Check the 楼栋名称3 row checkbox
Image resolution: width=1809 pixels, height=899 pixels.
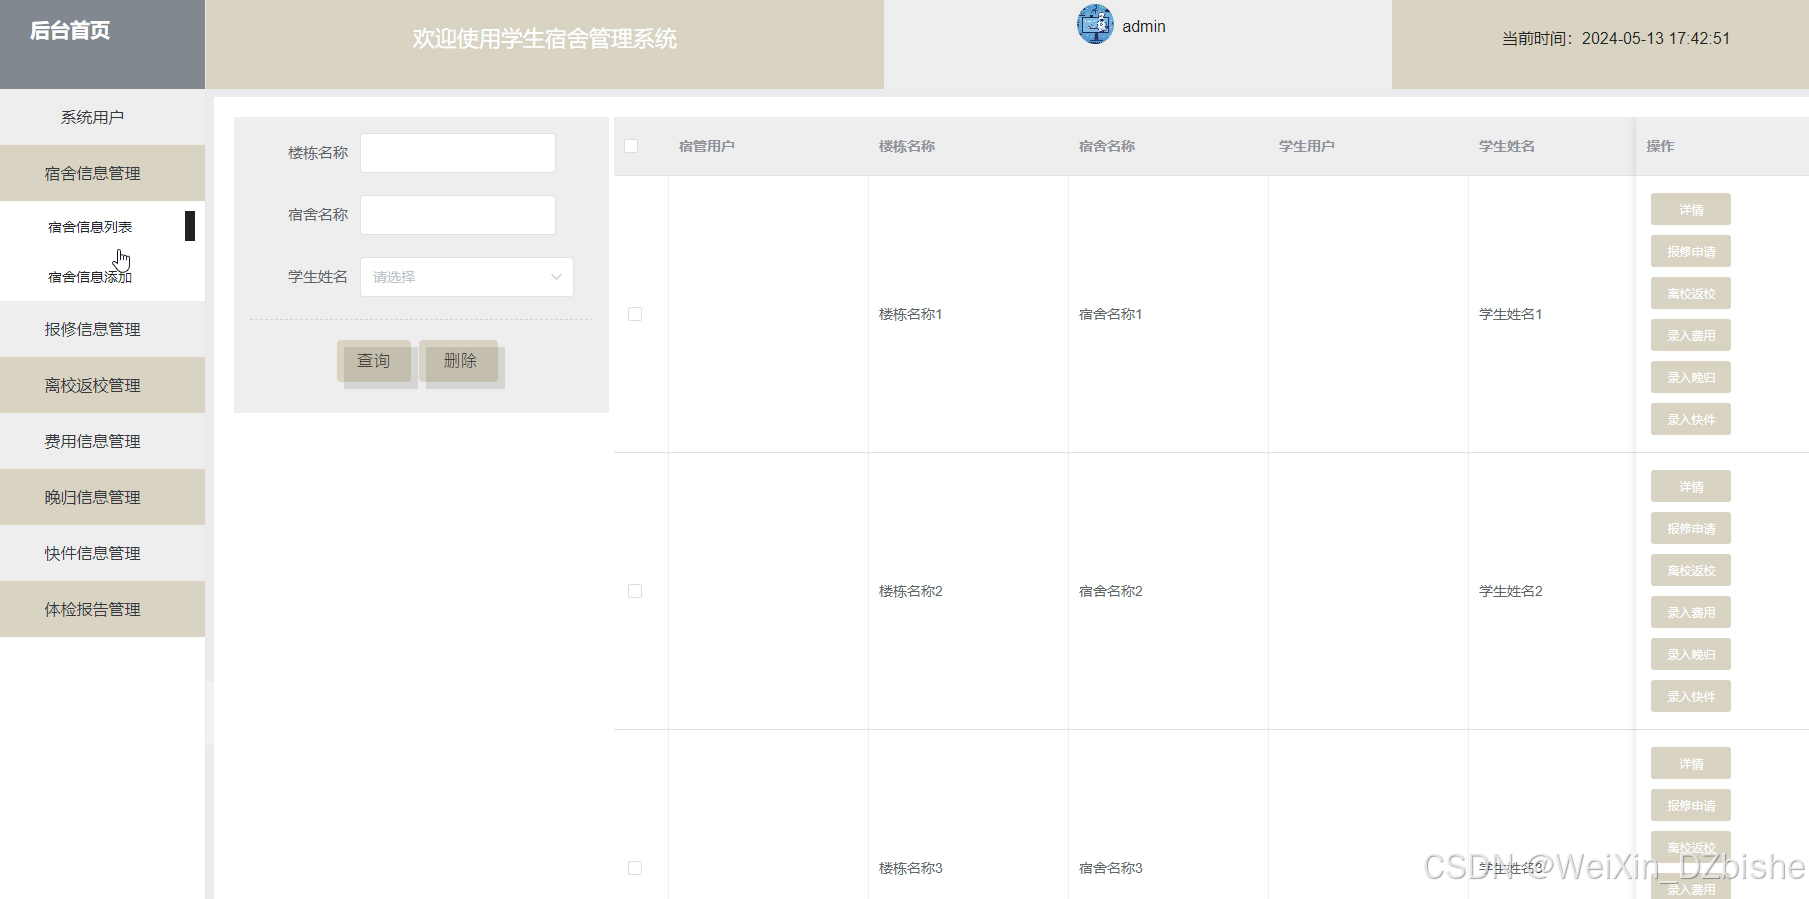tap(635, 868)
